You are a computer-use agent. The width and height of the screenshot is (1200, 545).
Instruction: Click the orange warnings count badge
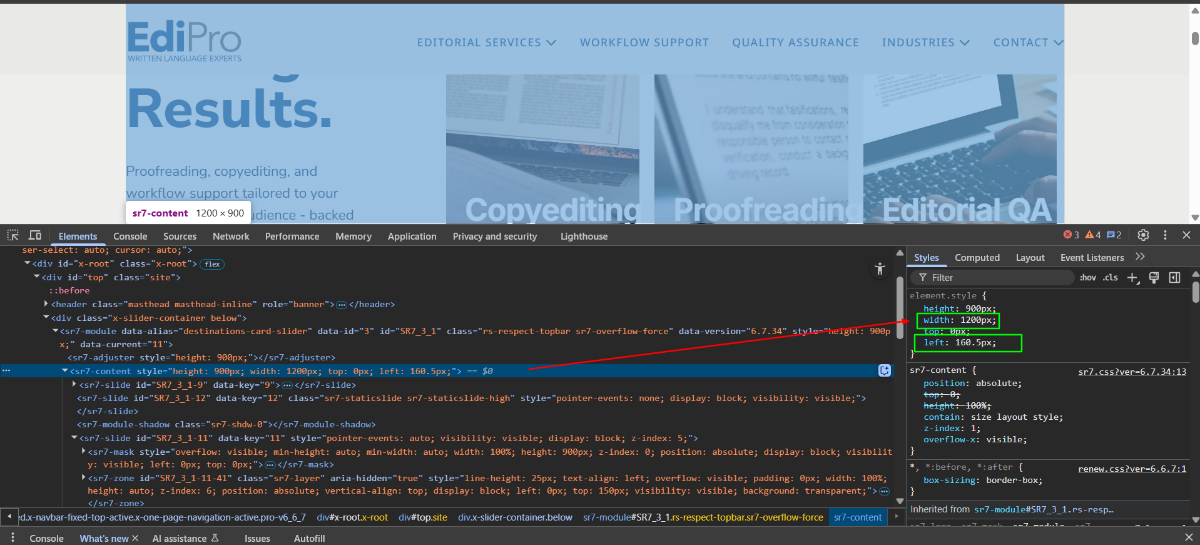coord(1093,236)
